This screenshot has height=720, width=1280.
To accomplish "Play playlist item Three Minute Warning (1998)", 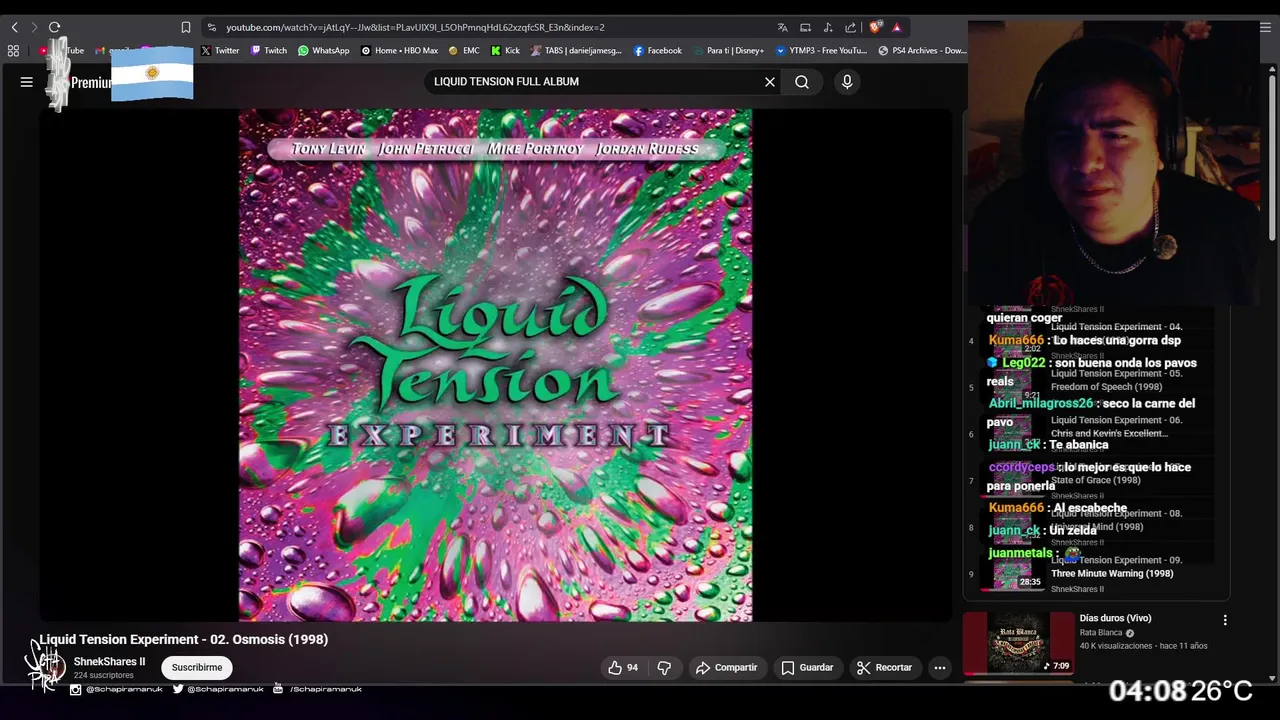I will [1112, 574].
